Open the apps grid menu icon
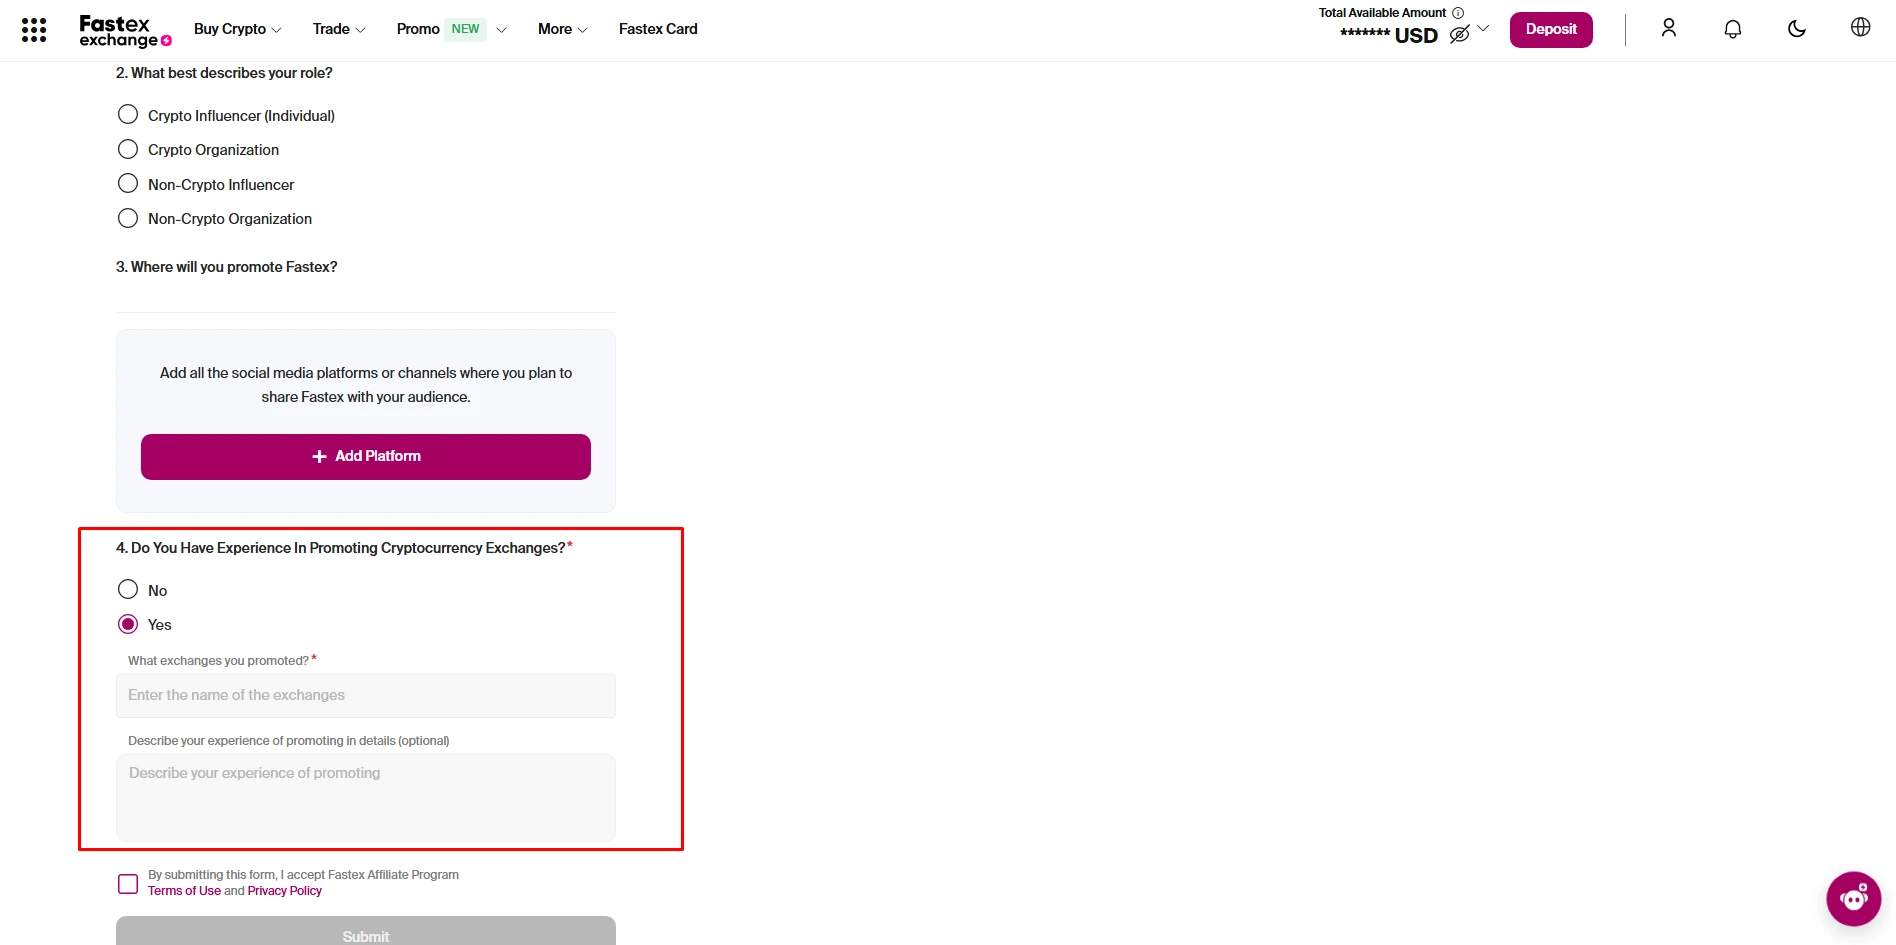This screenshot has width=1896, height=945. (x=34, y=30)
